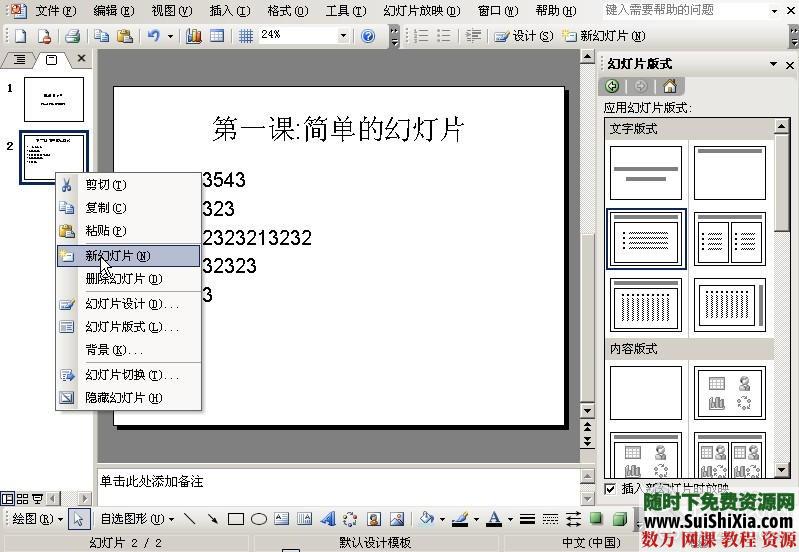The width and height of the screenshot is (799, 552).
Task: Choose 幻灯片切换(T)... from the context menu
Action: pos(128,375)
